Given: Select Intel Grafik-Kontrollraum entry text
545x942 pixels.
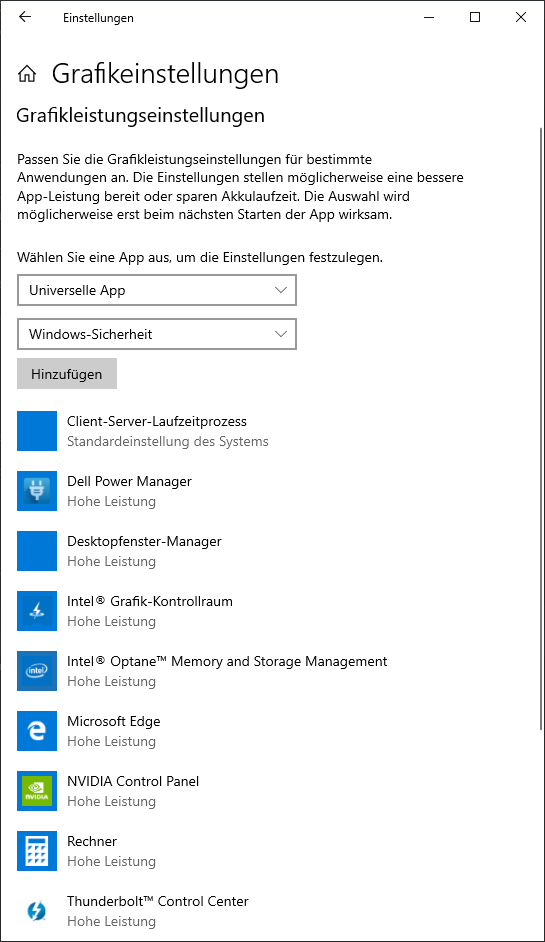Looking at the screenshot, I should point(150,602).
